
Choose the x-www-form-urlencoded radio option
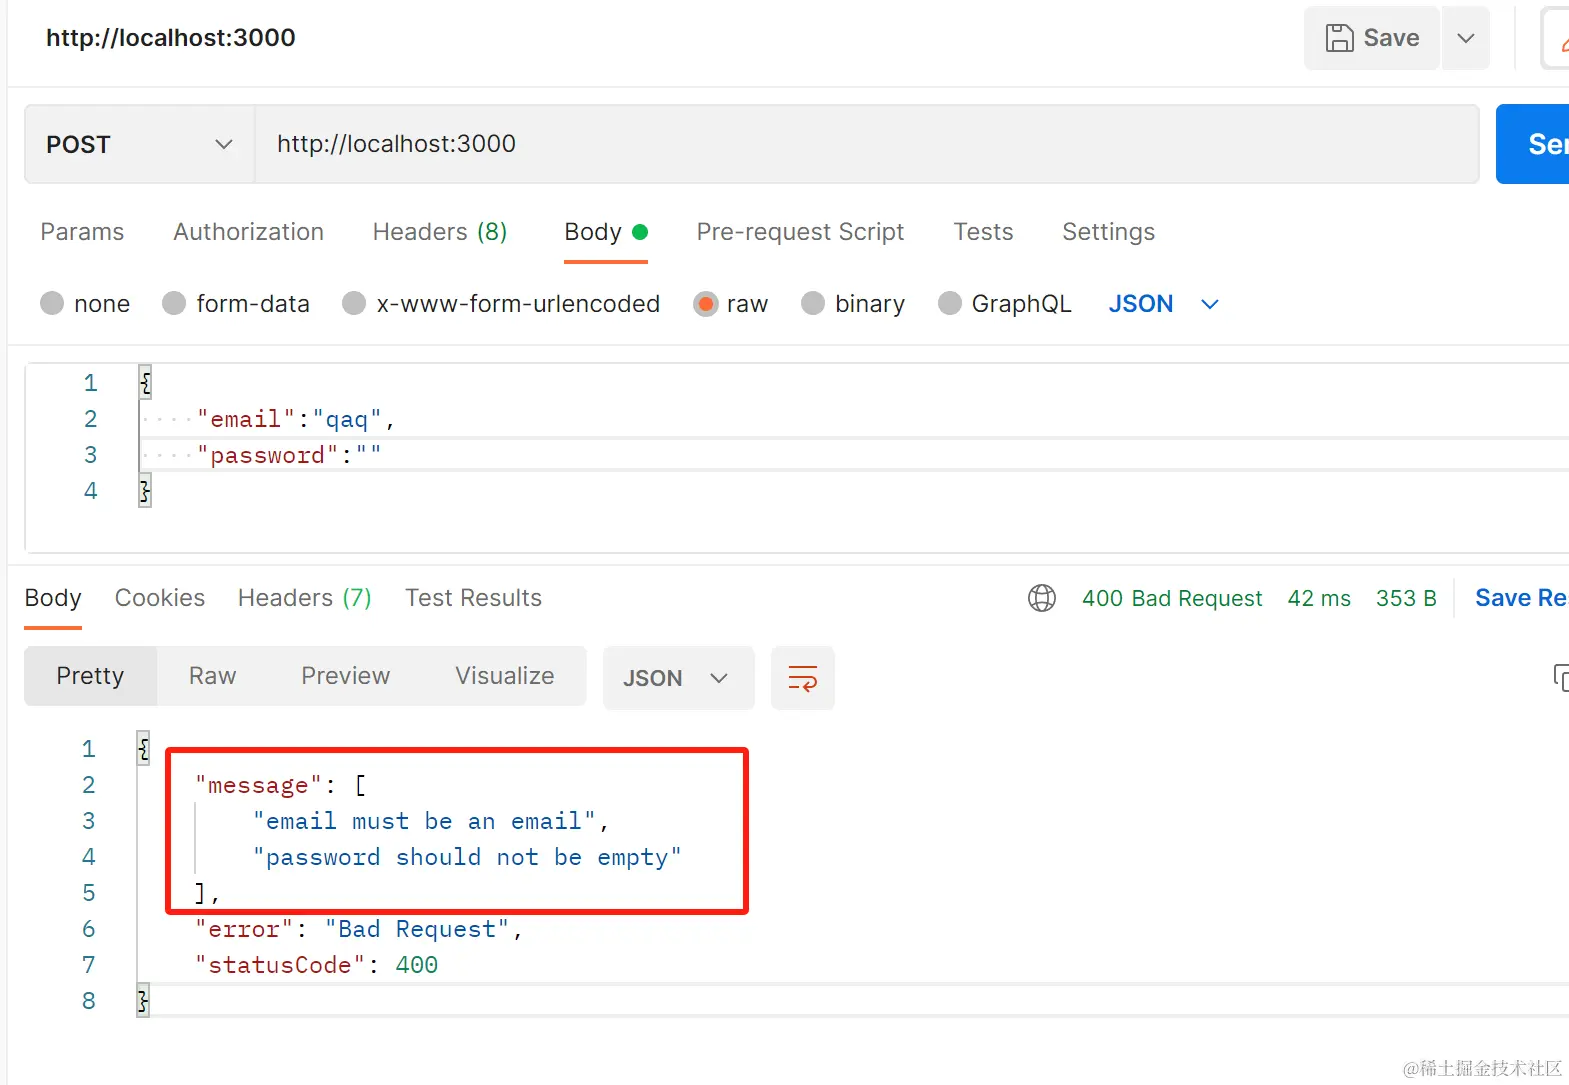click(354, 303)
